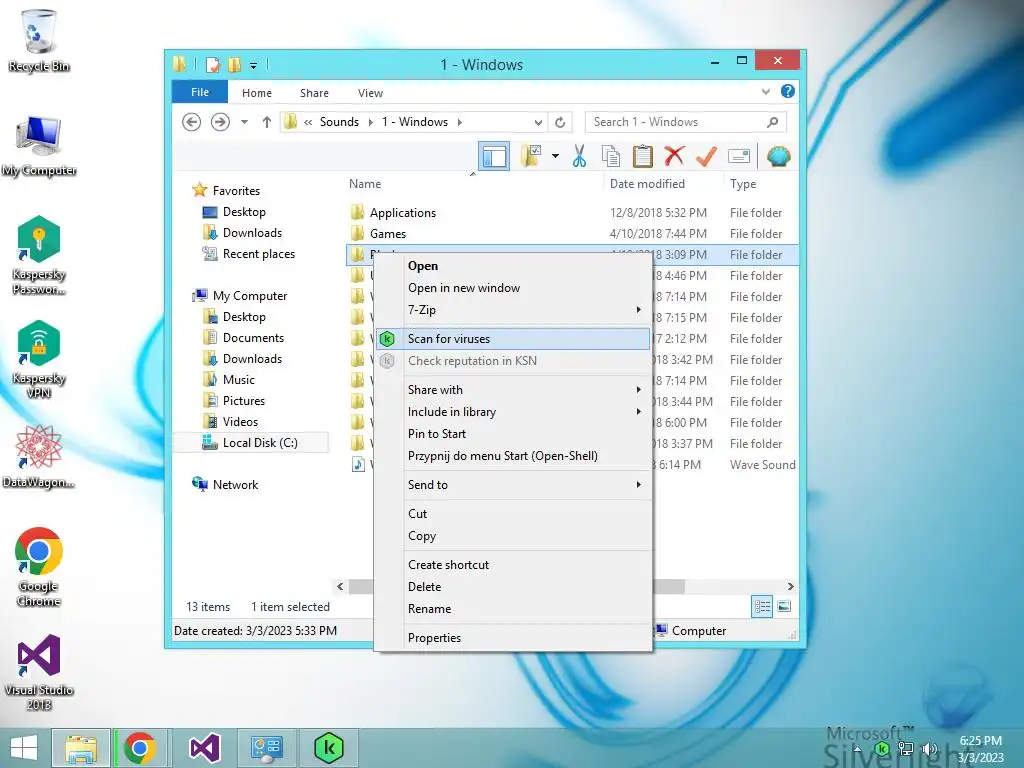
Task: Click the Forward navigation arrow
Action: (220, 122)
